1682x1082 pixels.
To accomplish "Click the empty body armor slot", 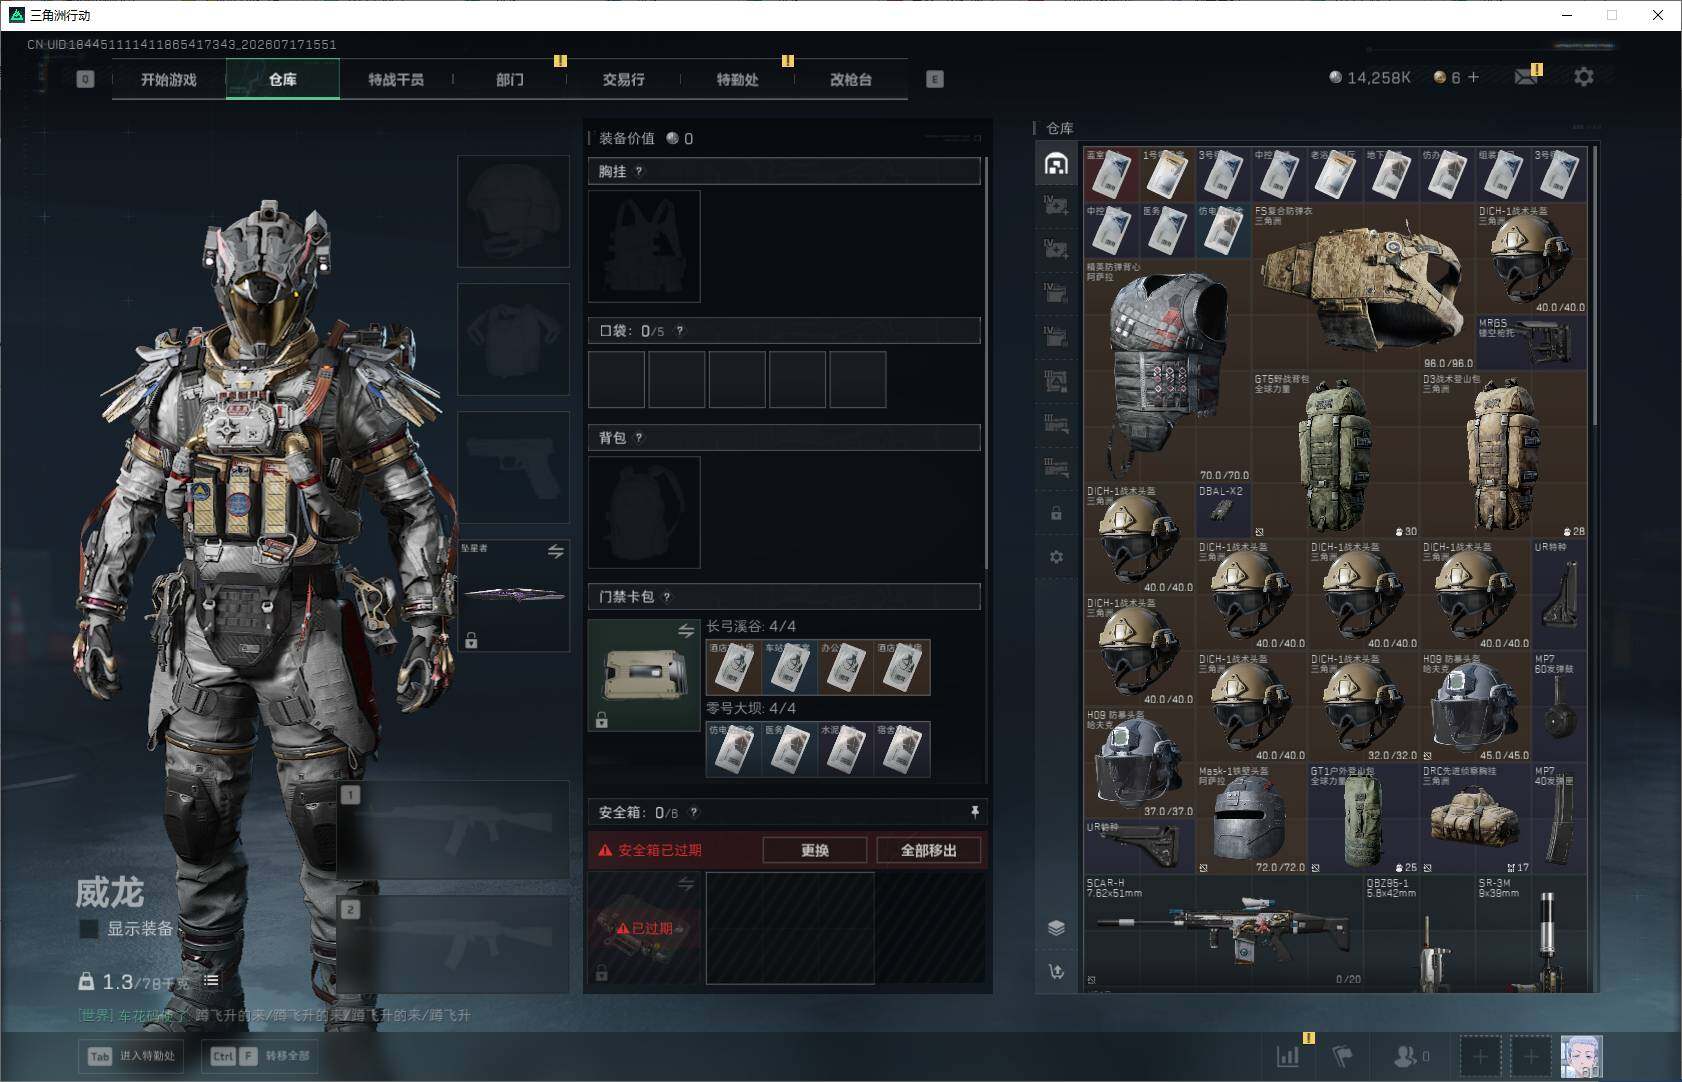I will point(513,339).
